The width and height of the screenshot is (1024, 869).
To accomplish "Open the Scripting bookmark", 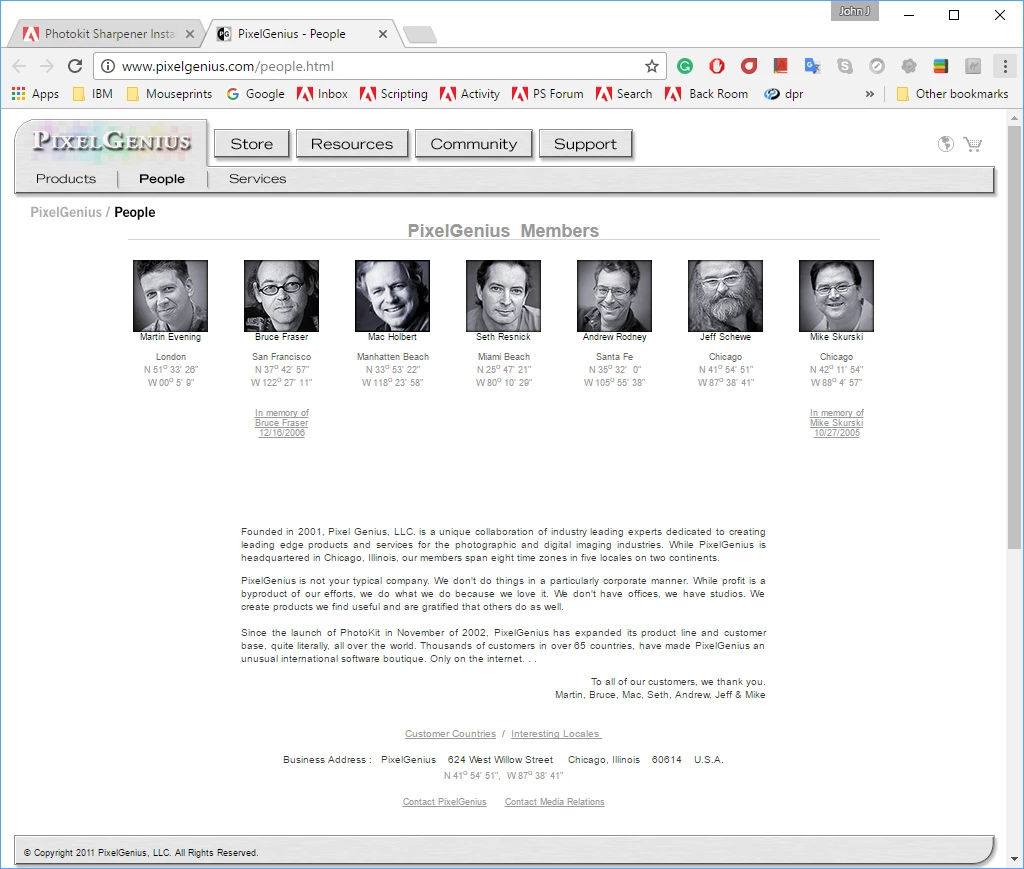I will (x=394, y=94).
